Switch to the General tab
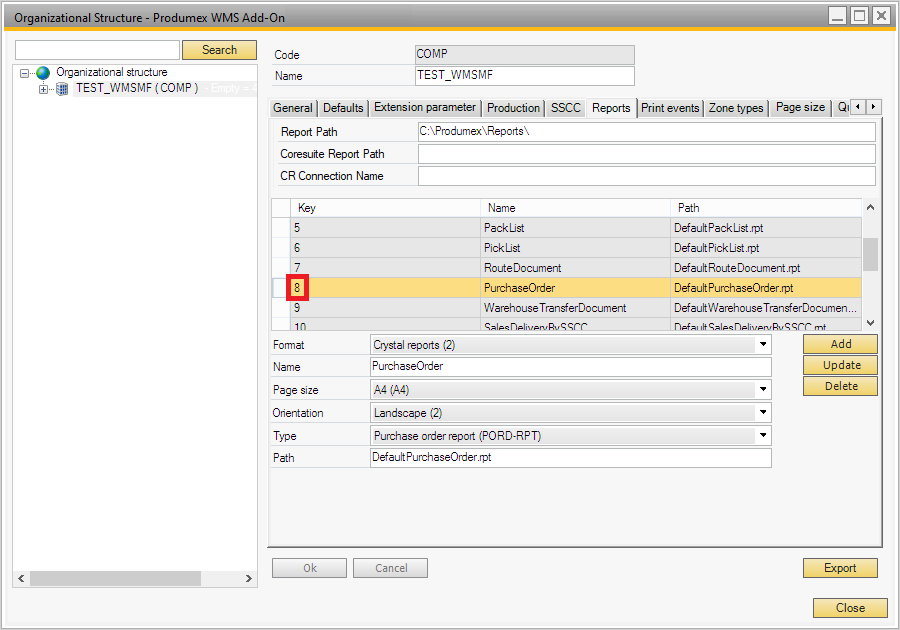900x630 pixels. [293, 108]
